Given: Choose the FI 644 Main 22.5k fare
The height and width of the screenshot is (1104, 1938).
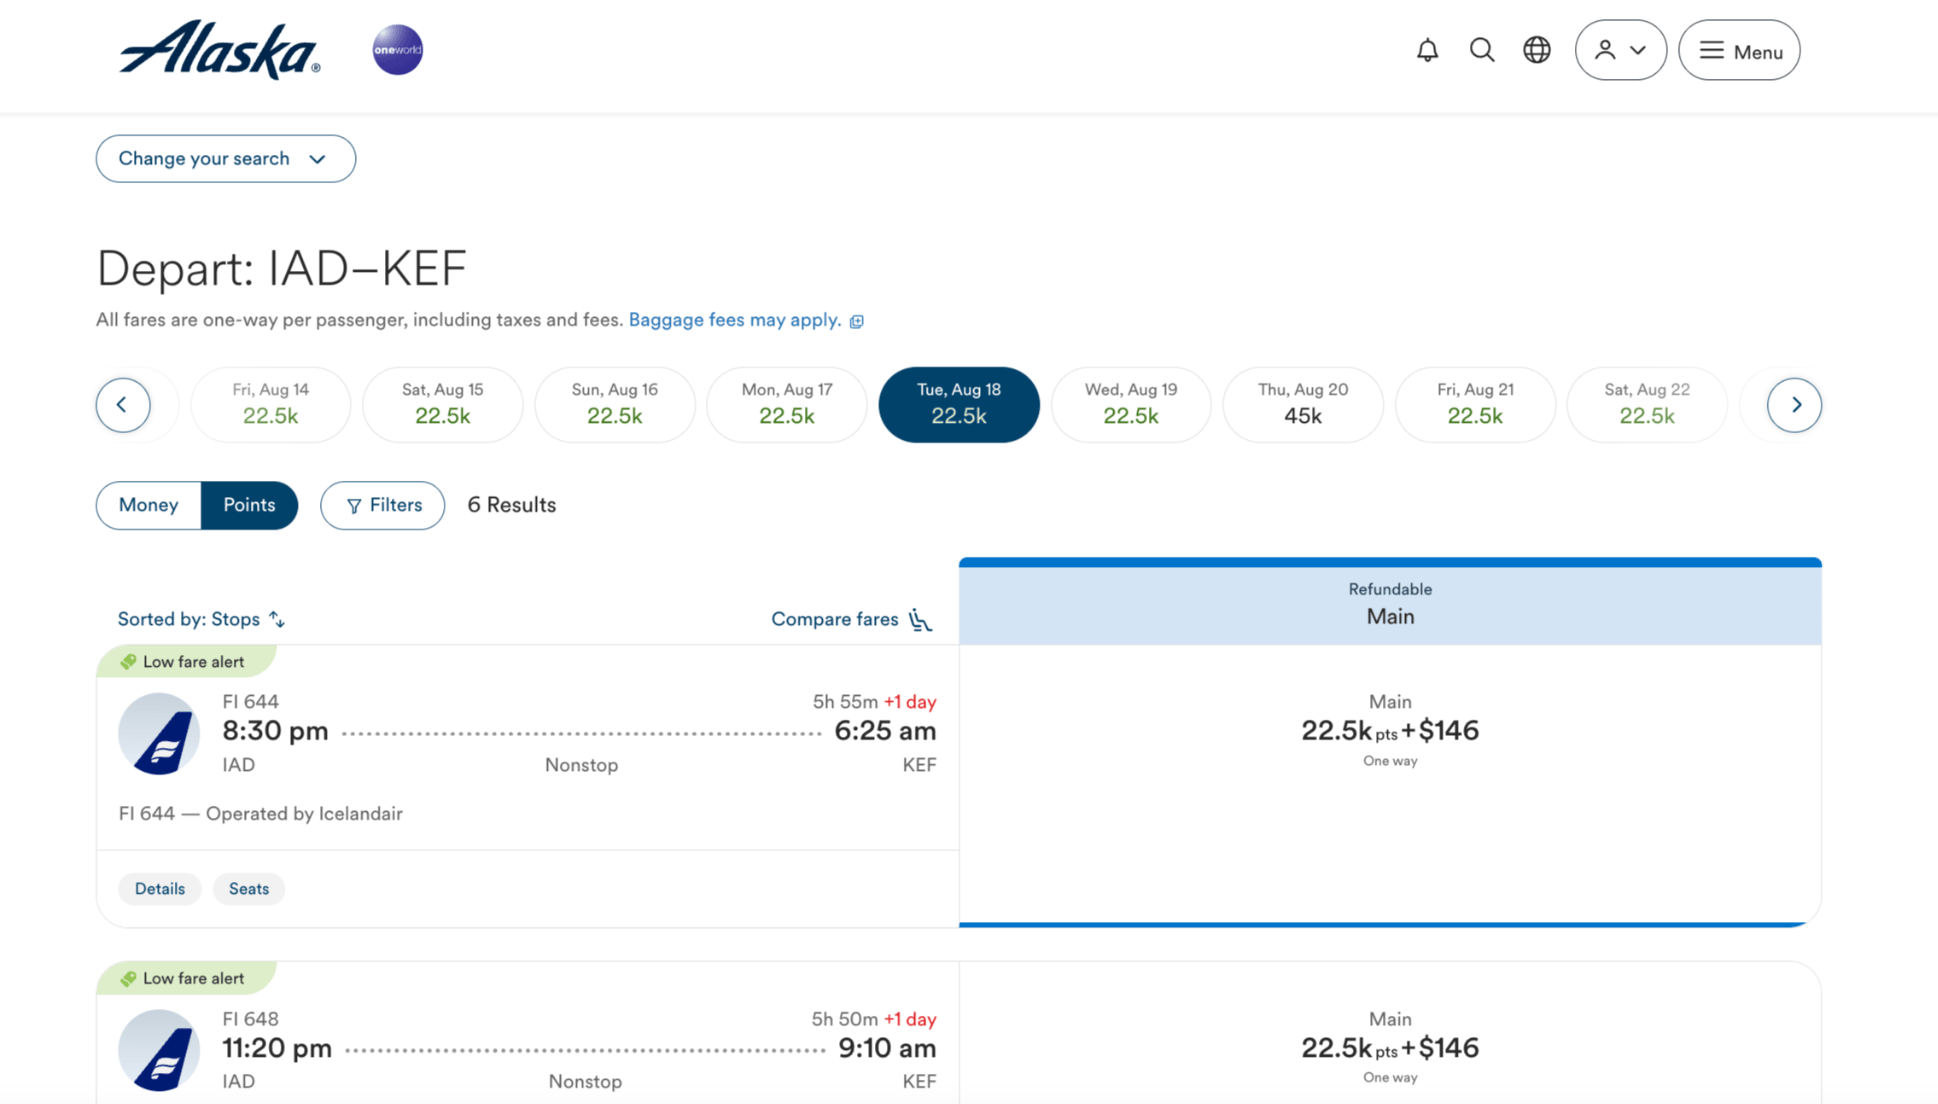Looking at the screenshot, I should click(x=1390, y=731).
